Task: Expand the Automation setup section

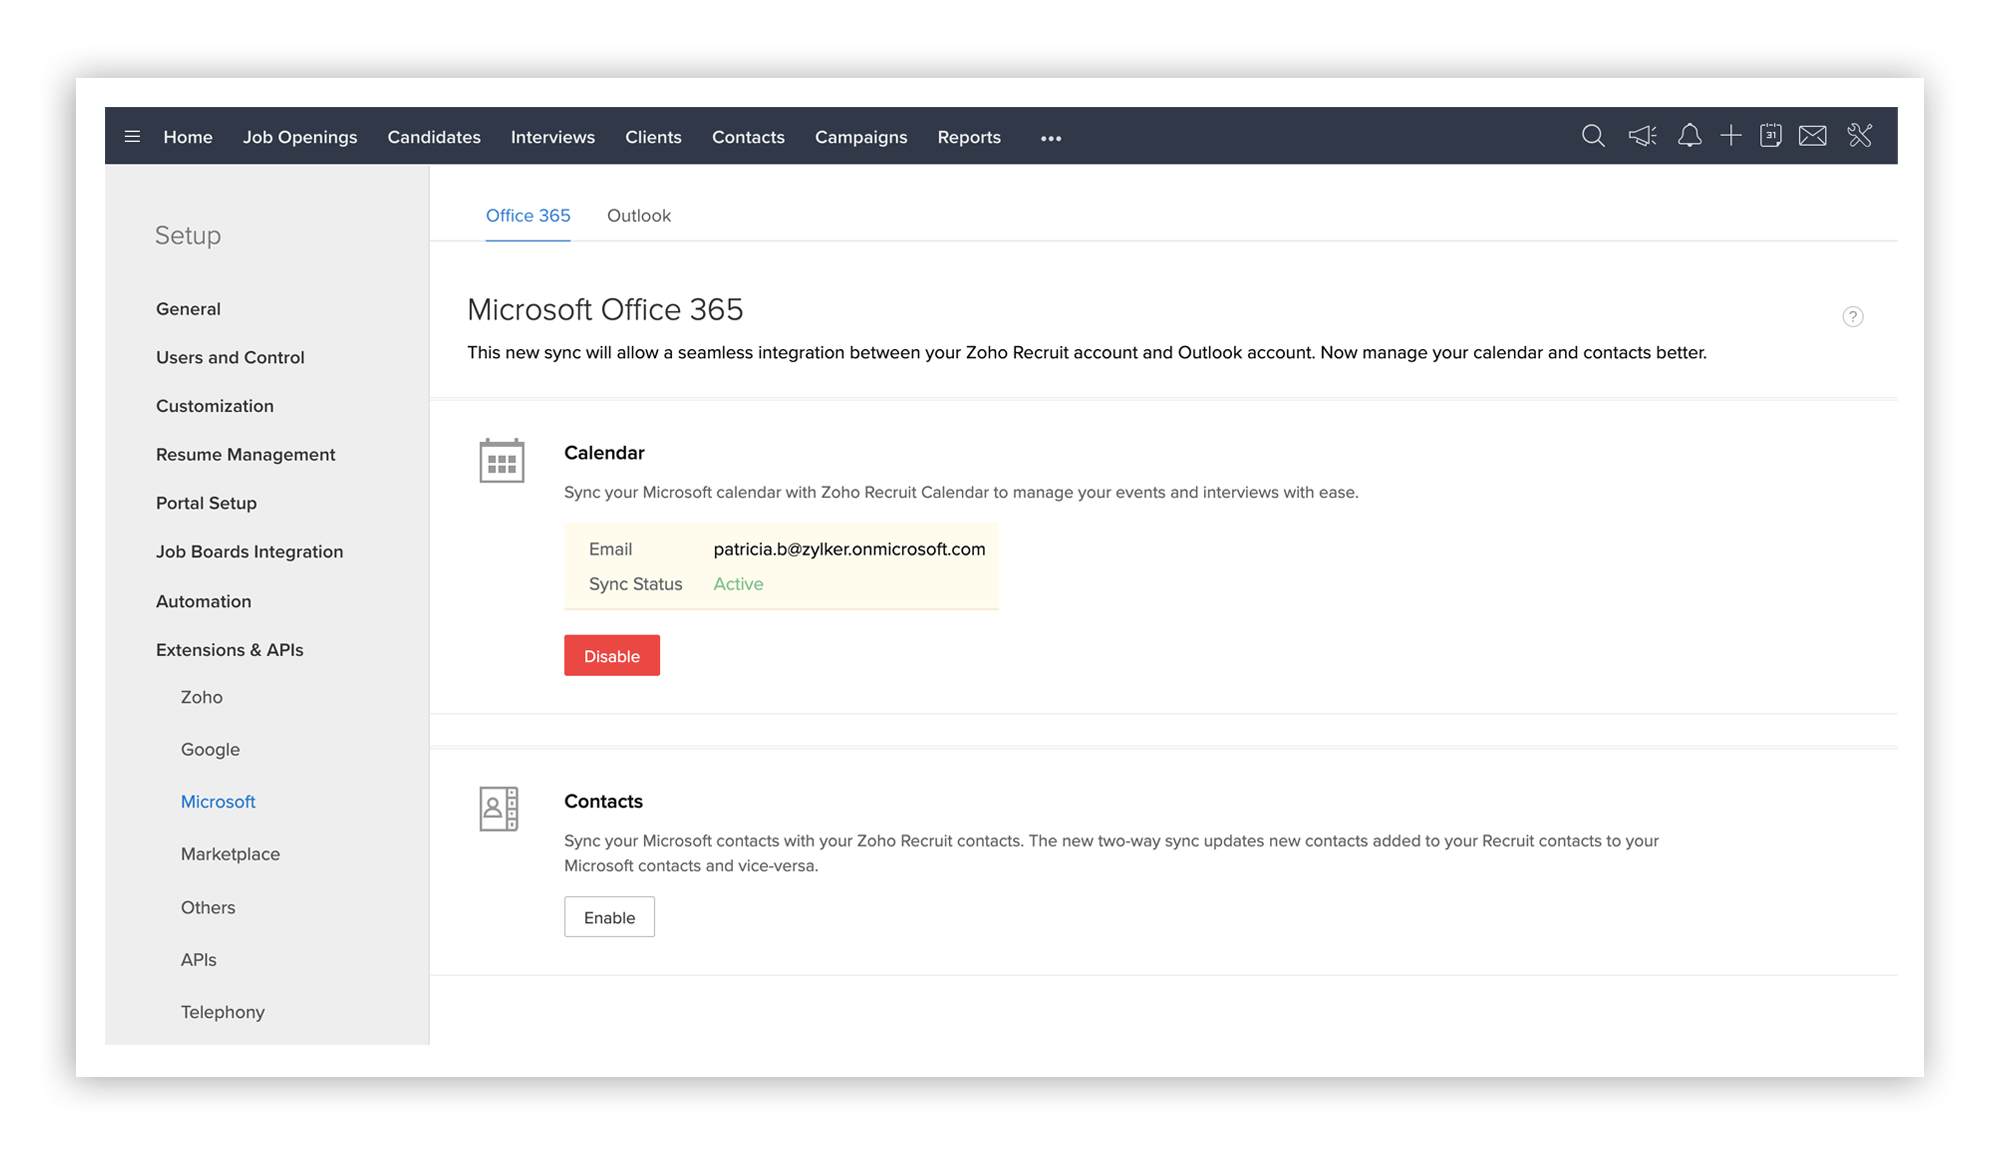Action: click(203, 601)
